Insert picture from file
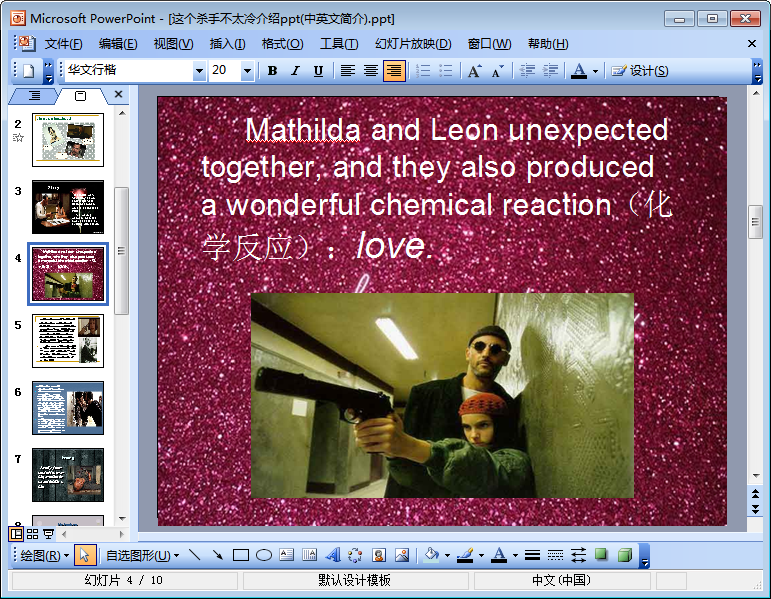The height and width of the screenshot is (599, 771). pos(402,555)
